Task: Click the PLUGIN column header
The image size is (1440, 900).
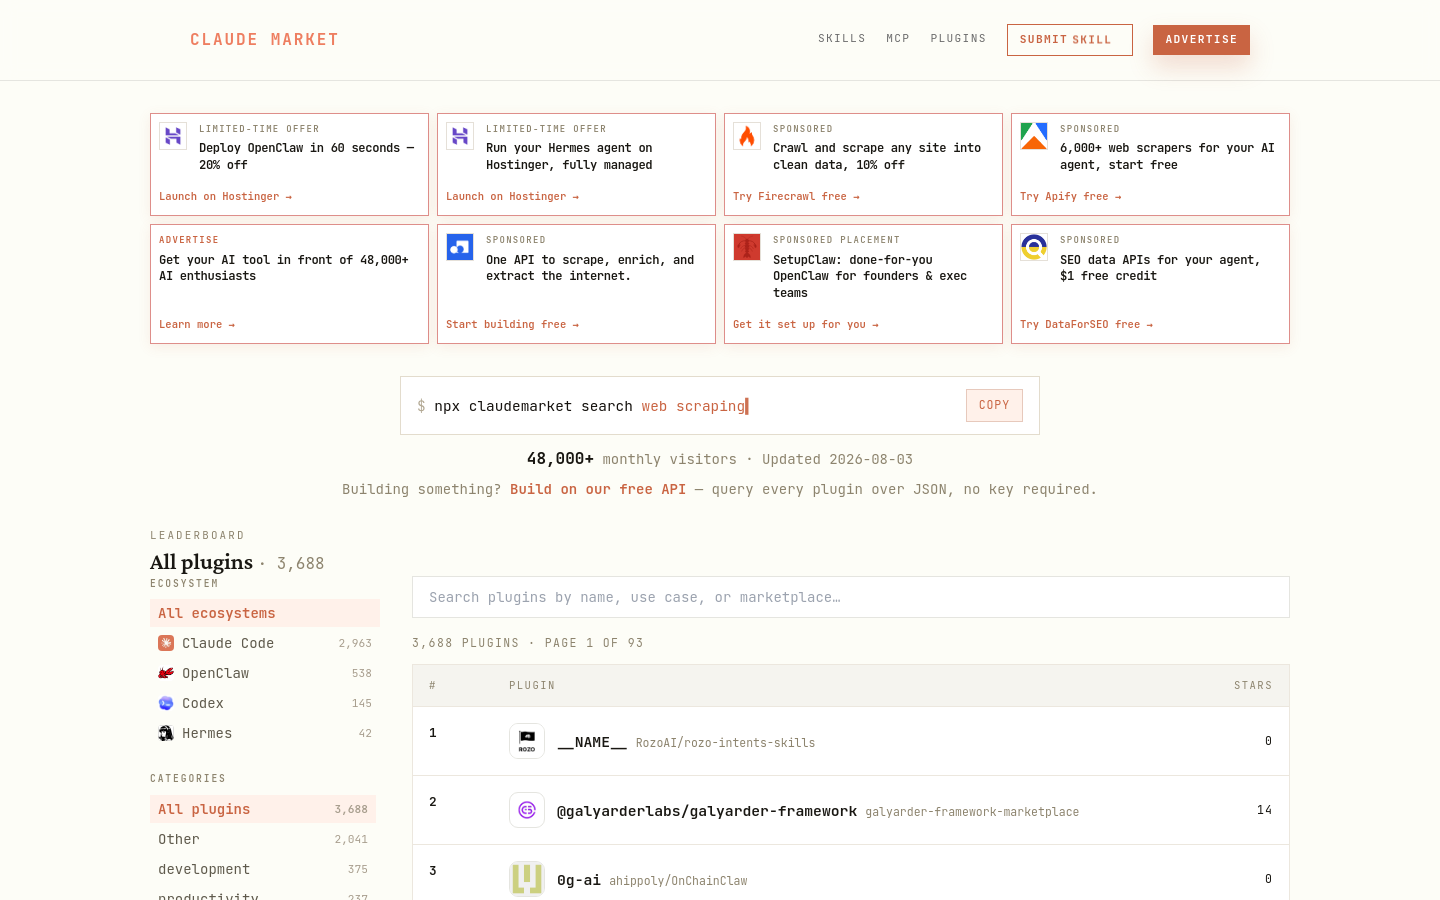Action: pos(532,686)
